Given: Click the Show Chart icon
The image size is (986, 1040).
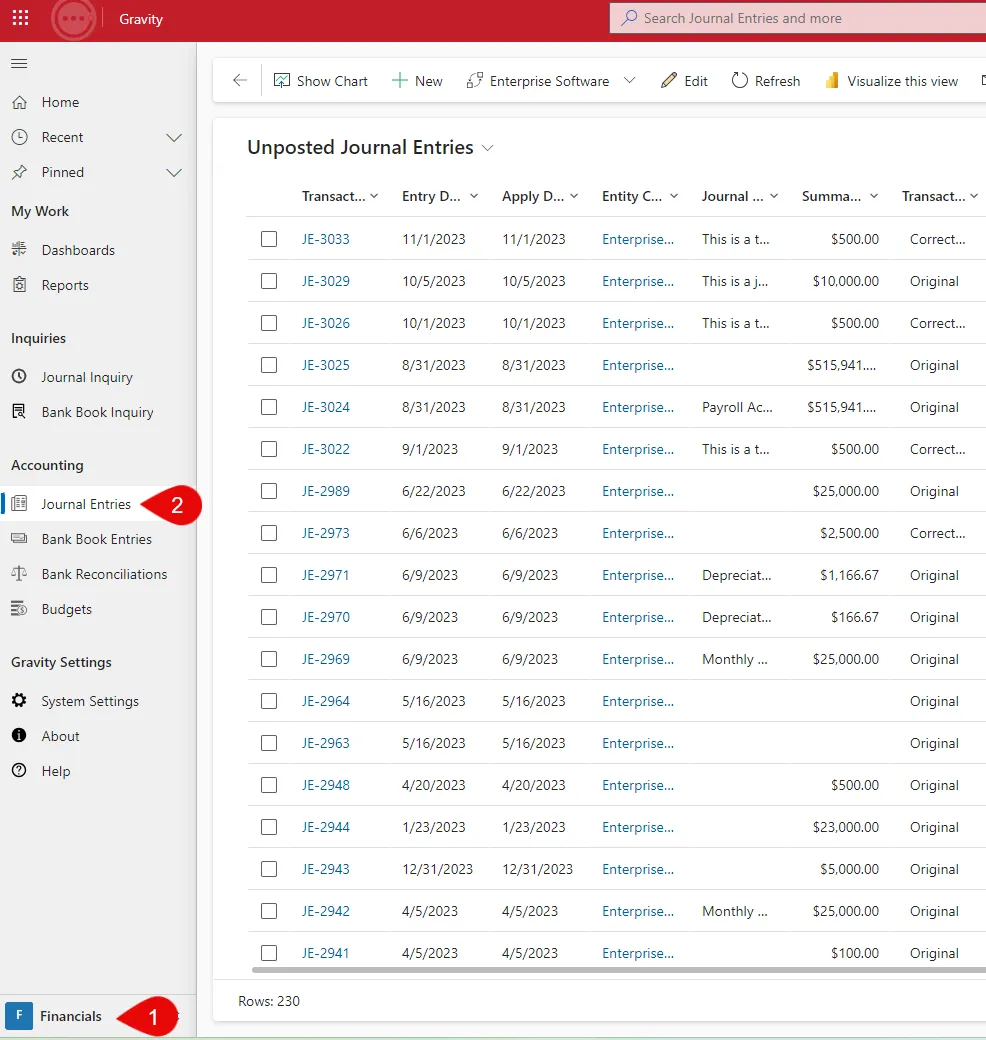Looking at the screenshot, I should pos(282,81).
